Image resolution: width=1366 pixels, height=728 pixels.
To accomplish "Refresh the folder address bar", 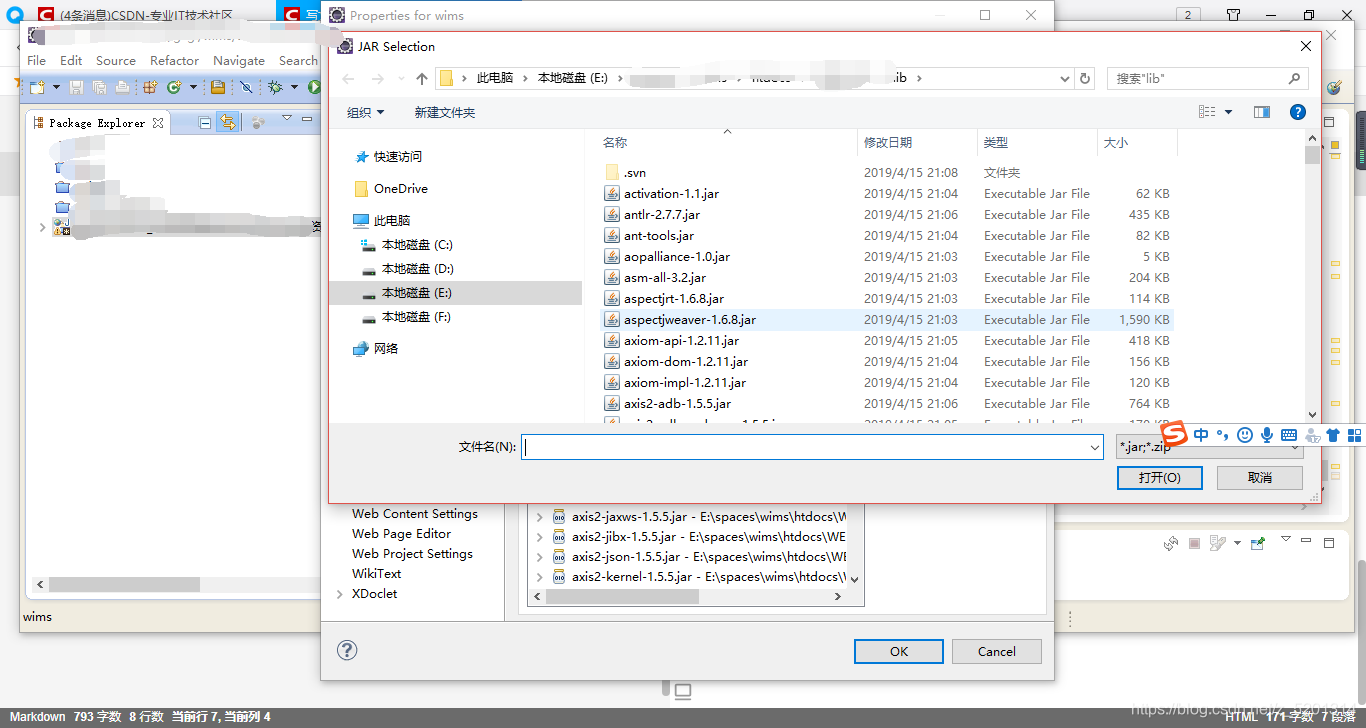I will point(1086,78).
